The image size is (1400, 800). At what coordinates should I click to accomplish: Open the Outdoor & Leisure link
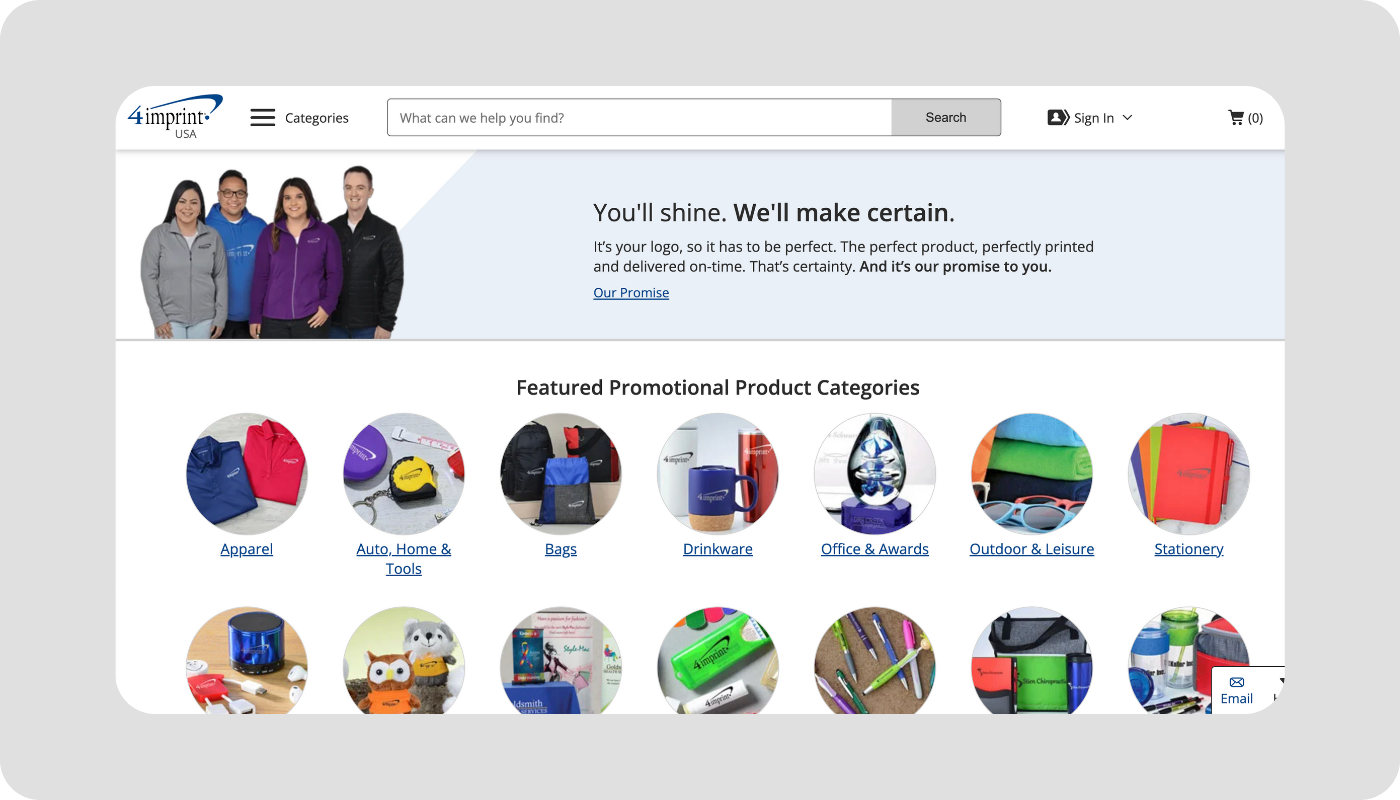coord(1032,549)
